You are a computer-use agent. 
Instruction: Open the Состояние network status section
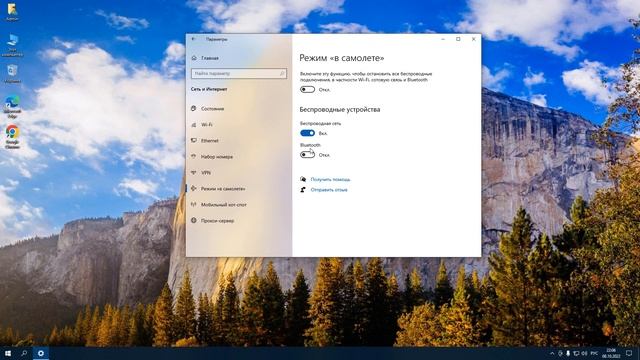pyautogui.click(x=208, y=109)
